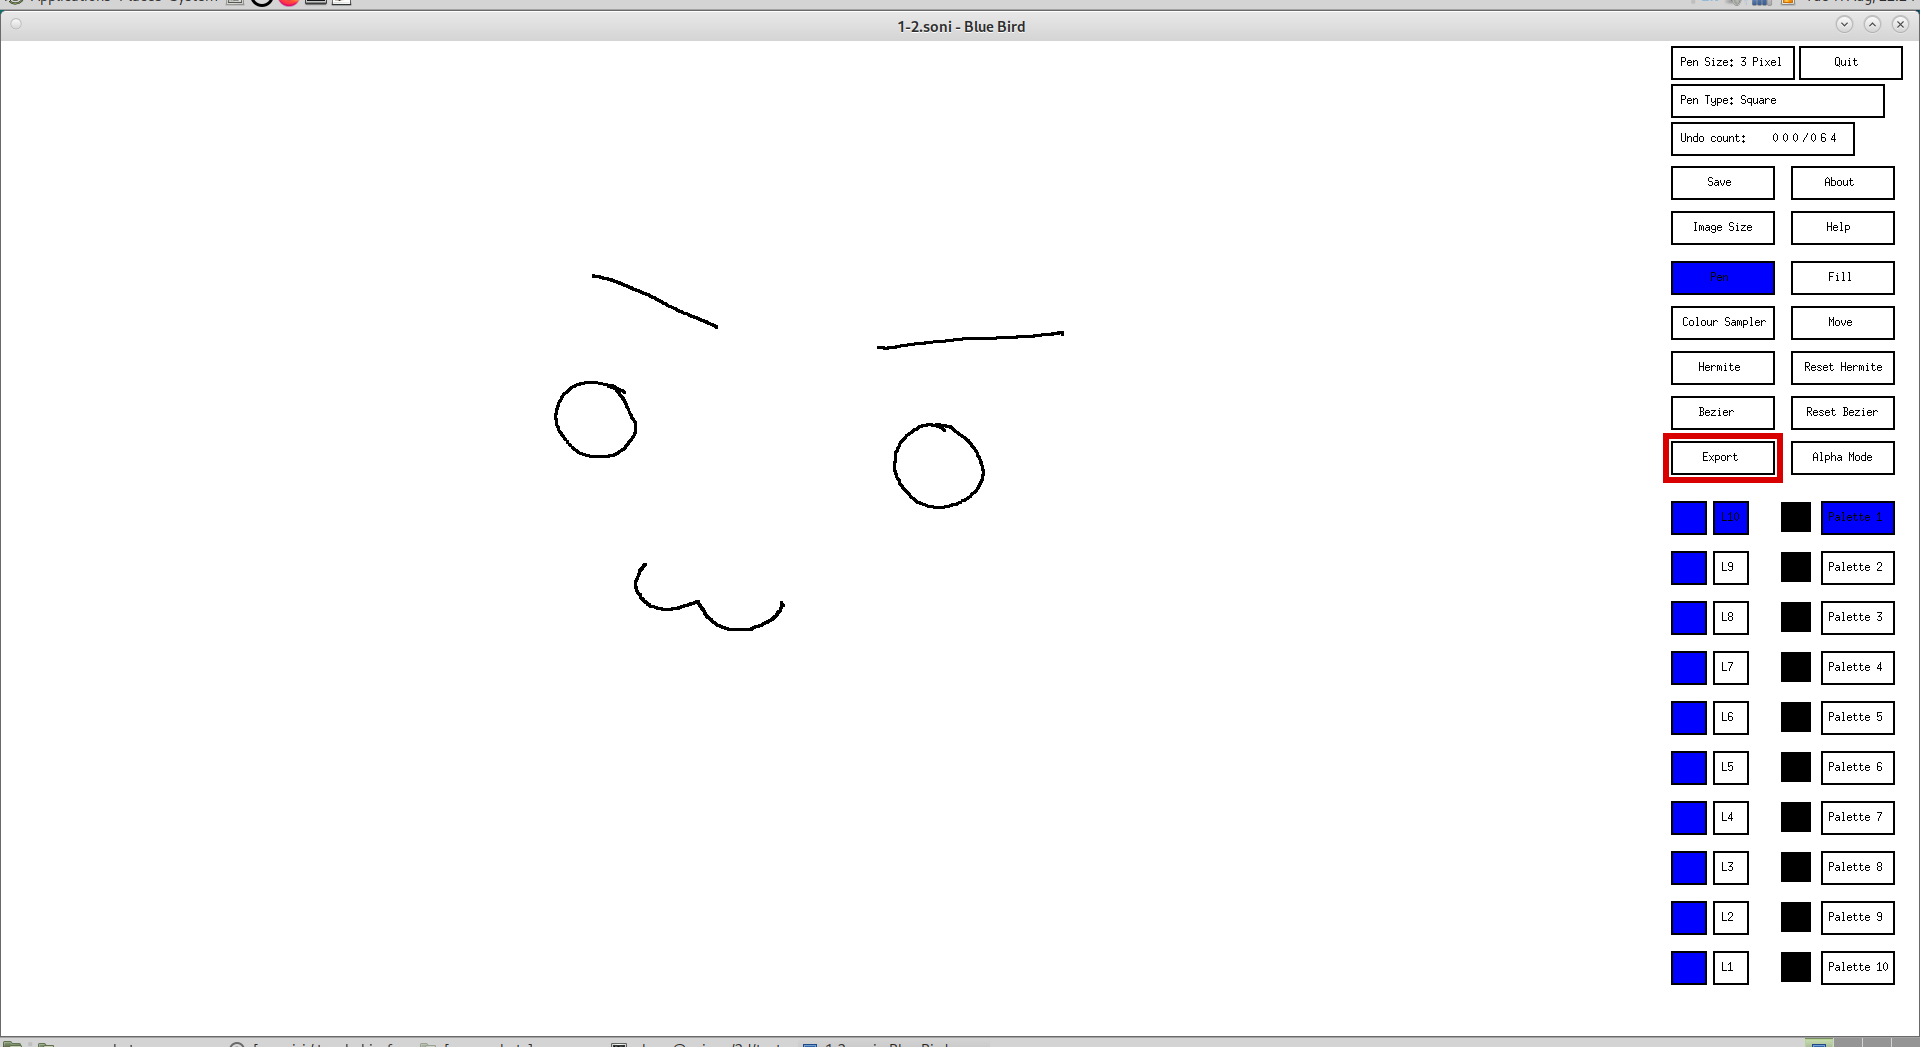Toggle blue visibility box beside L10
Screen dimensions: 1920x1047
click(1688, 517)
